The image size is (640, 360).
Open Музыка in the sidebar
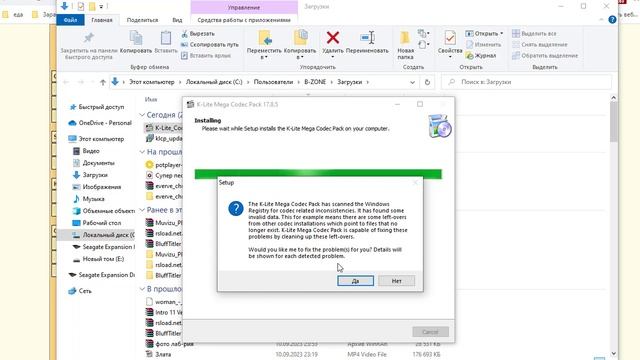(x=89, y=199)
